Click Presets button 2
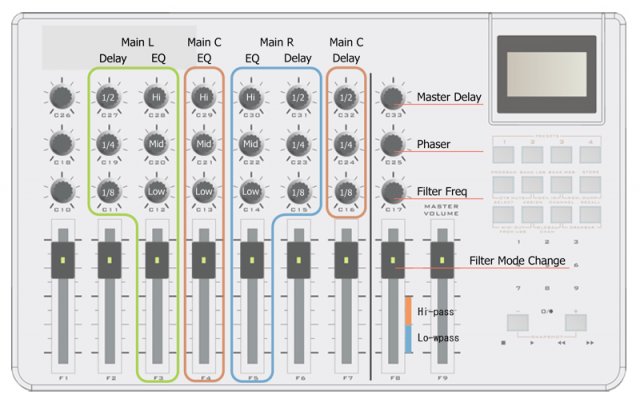 (x=532, y=155)
